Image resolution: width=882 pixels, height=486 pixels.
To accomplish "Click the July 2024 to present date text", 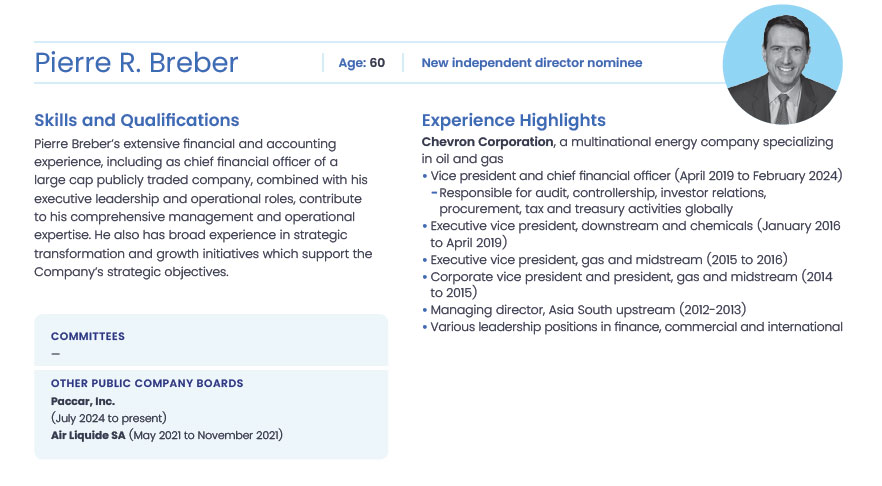I will [108, 418].
